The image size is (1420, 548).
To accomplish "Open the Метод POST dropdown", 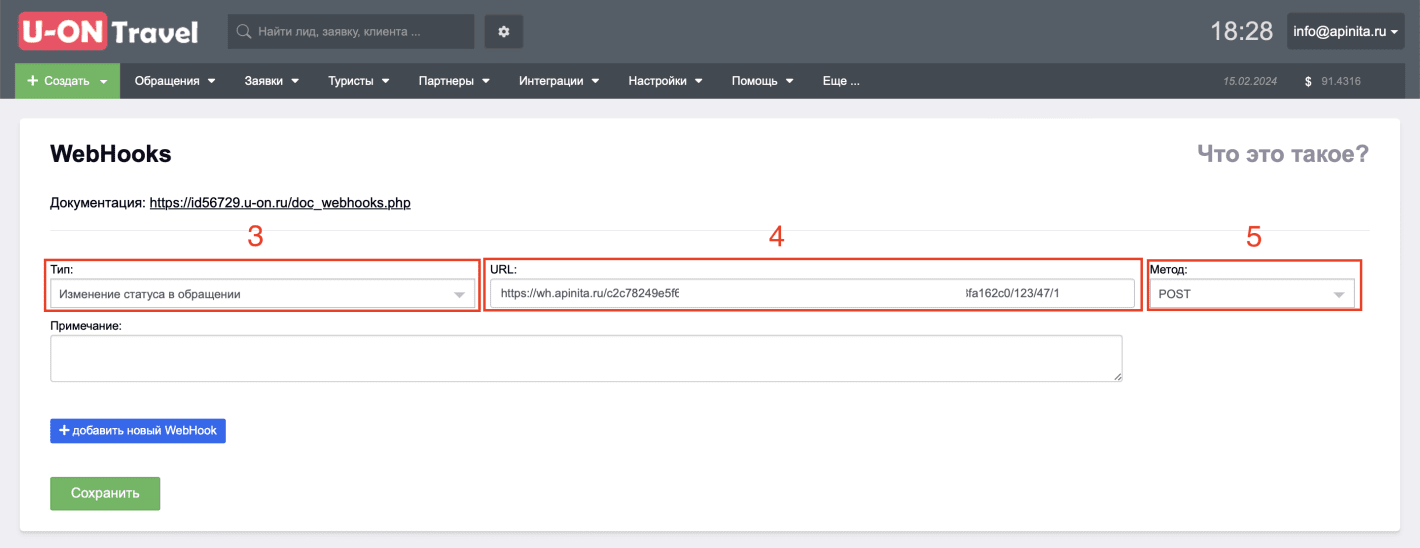I will tap(1252, 294).
